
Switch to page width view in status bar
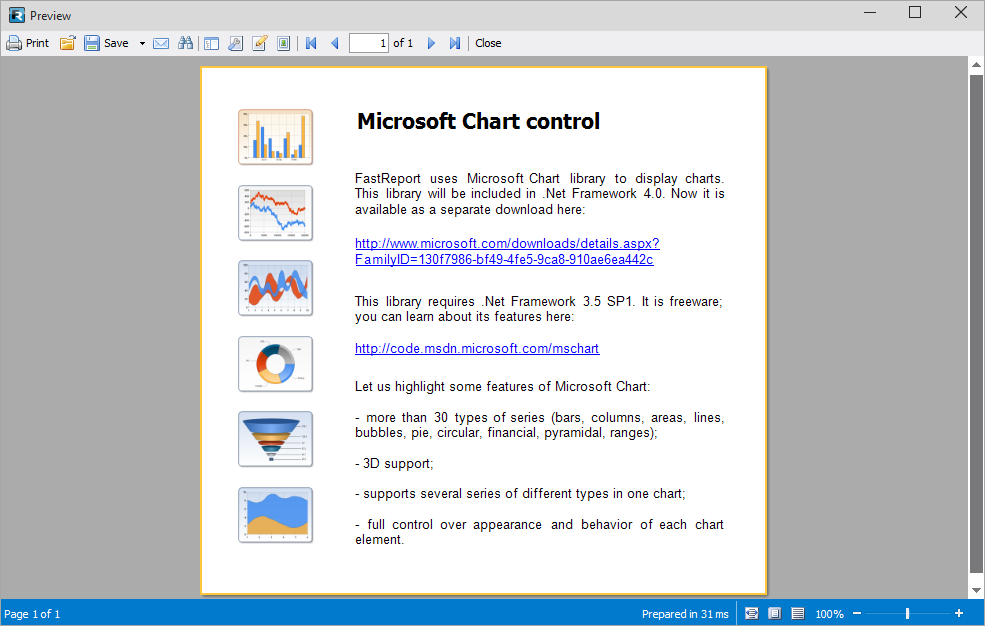click(x=751, y=613)
